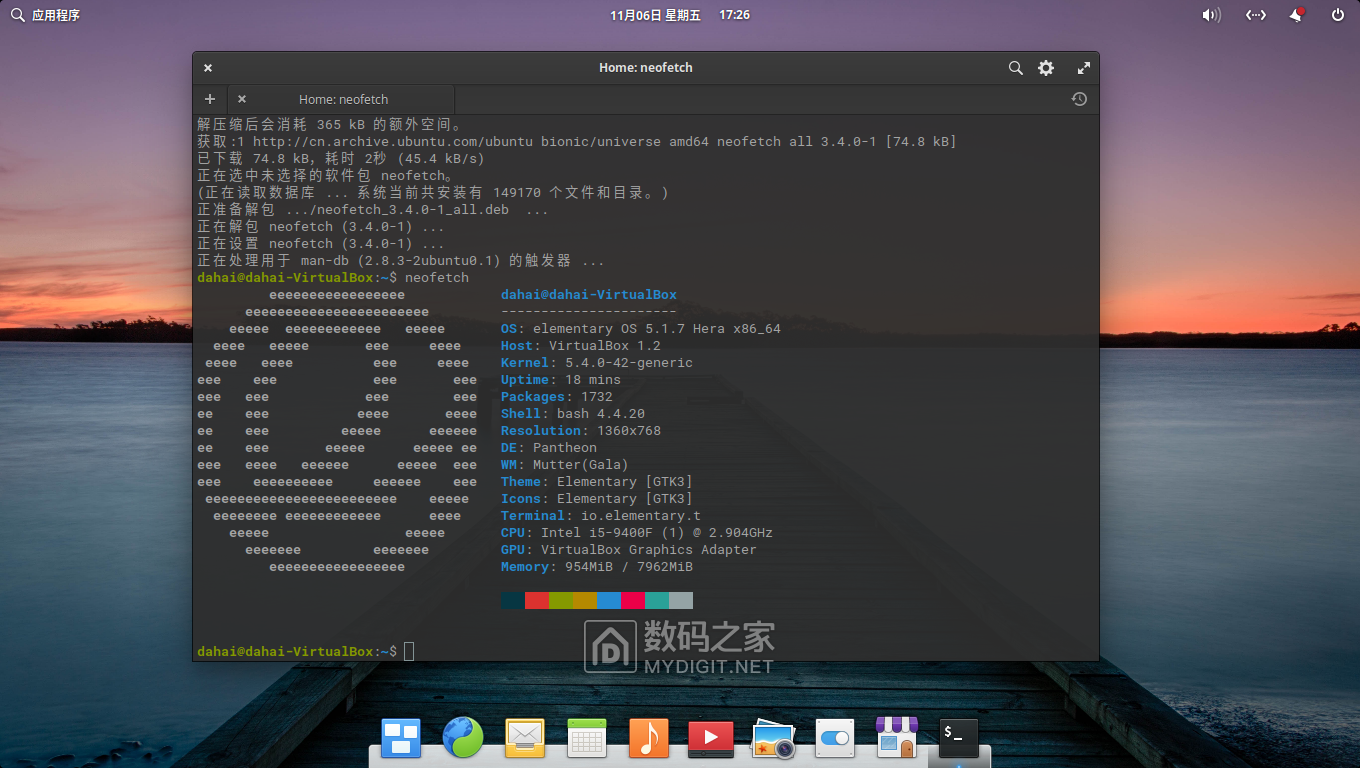
Task: Add a new terminal tab with the plus button
Action: [210, 99]
